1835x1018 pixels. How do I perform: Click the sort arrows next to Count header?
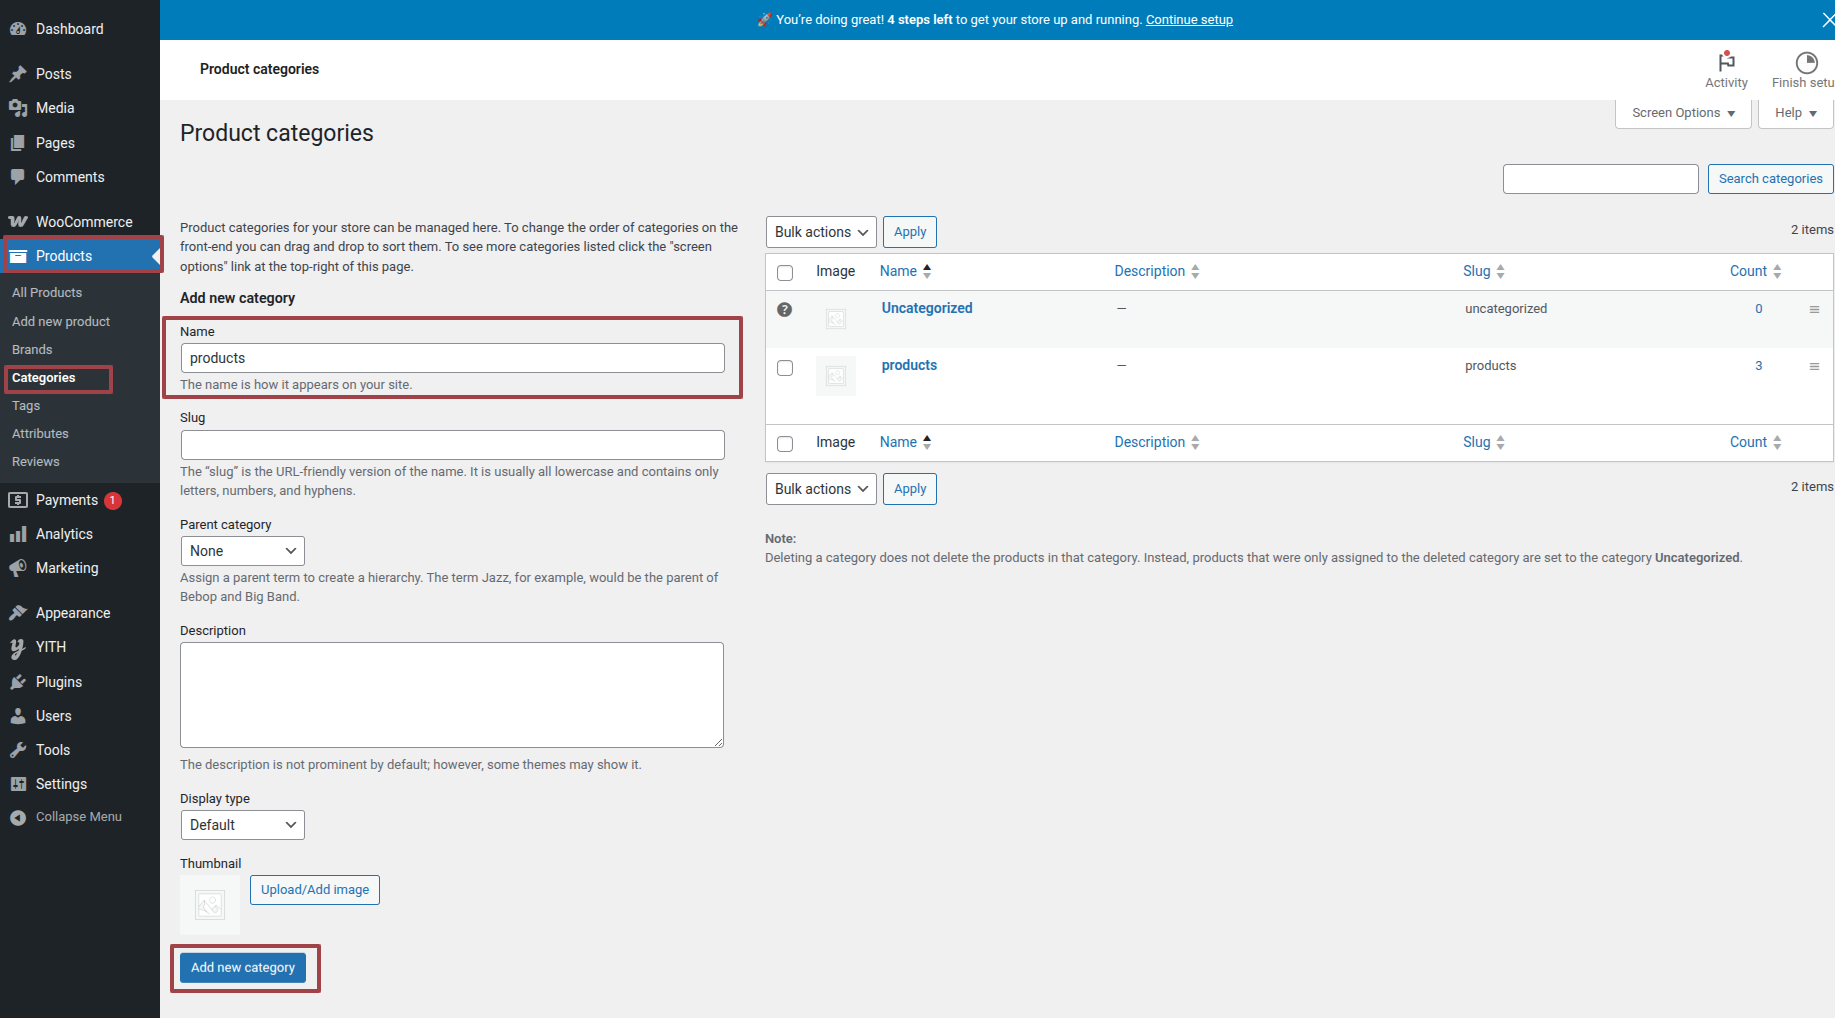coord(1777,272)
